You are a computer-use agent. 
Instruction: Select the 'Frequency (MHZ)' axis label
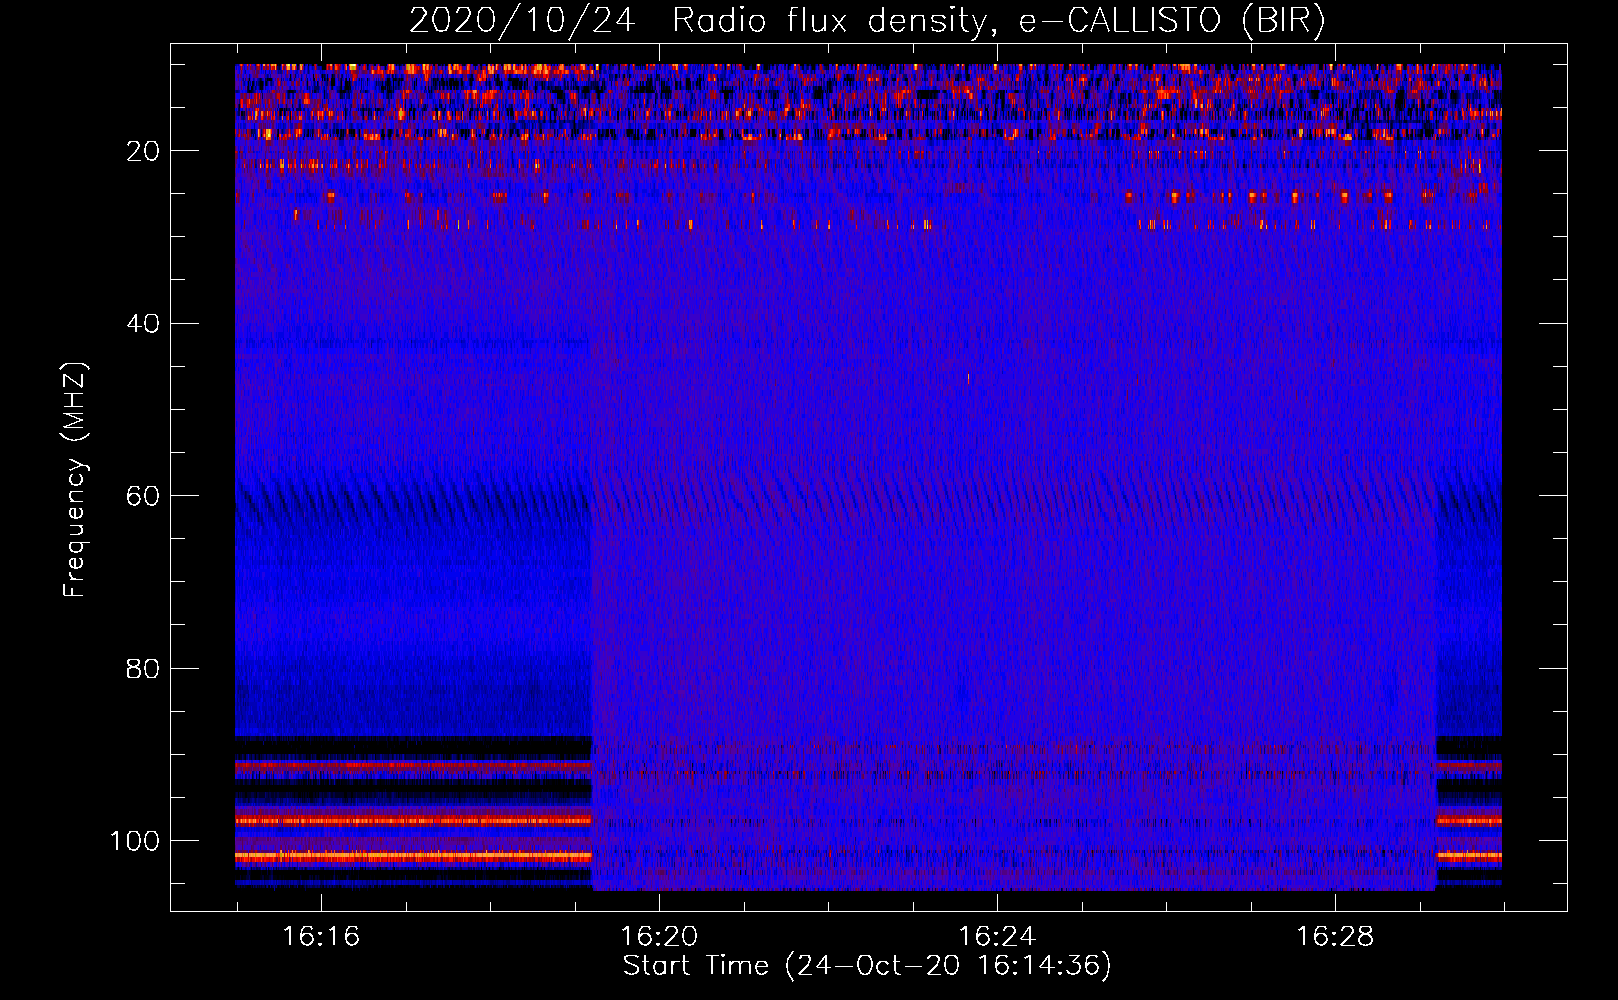(75, 480)
